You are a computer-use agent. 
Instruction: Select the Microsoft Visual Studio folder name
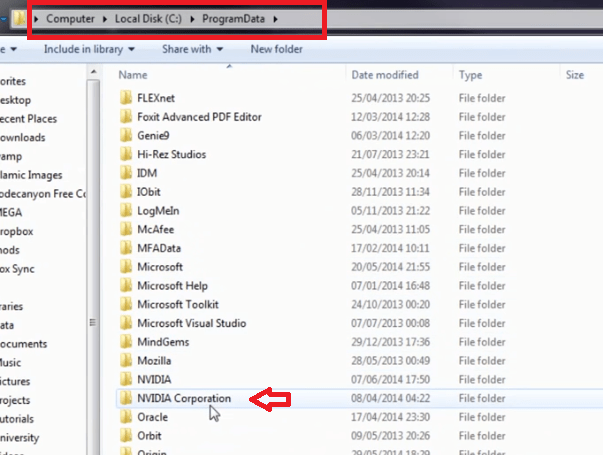192,323
